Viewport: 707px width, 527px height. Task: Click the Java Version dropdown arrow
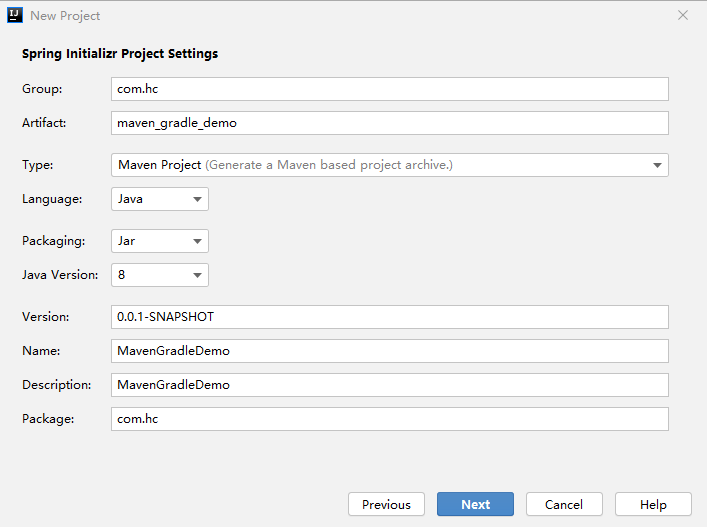point(197,275)
